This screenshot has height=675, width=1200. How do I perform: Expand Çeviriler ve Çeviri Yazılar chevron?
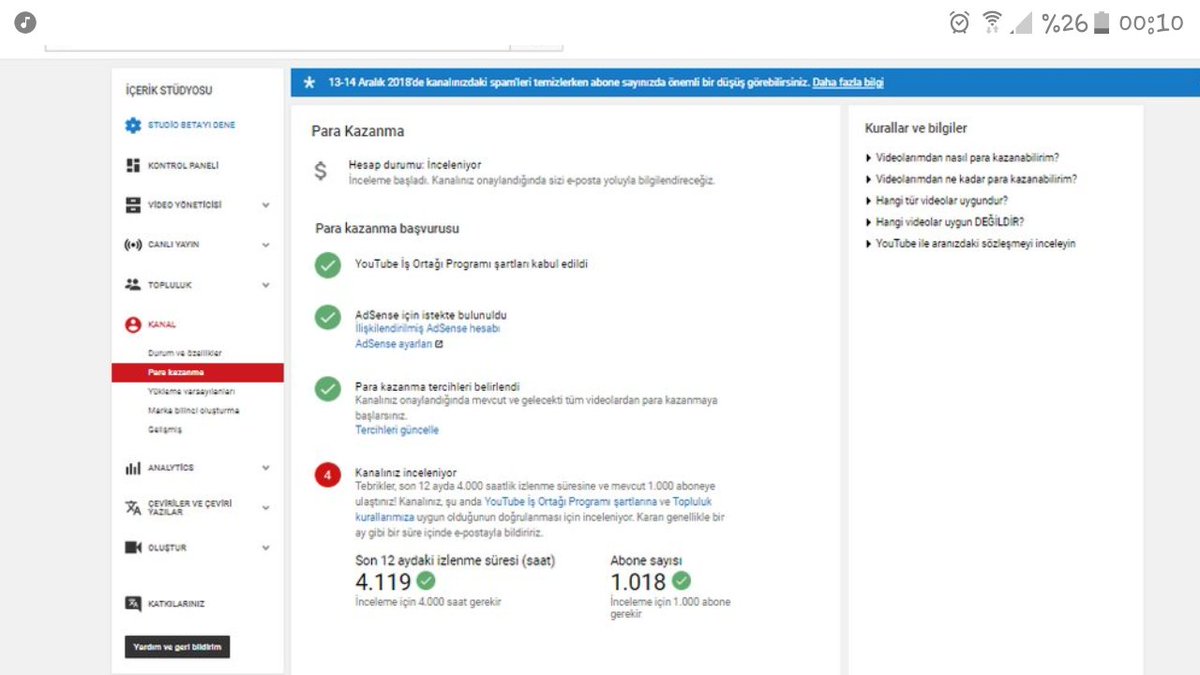(x=266, y=508)
